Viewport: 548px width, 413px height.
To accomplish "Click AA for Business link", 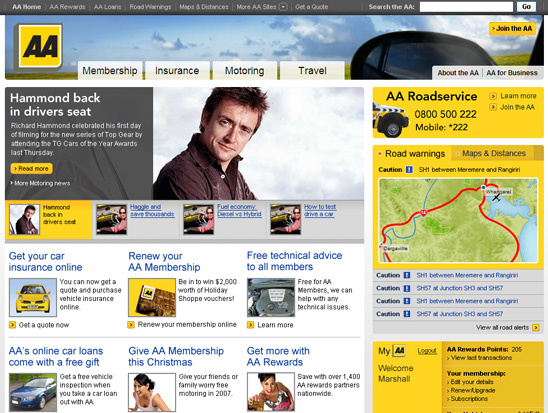I will (512, 73).
